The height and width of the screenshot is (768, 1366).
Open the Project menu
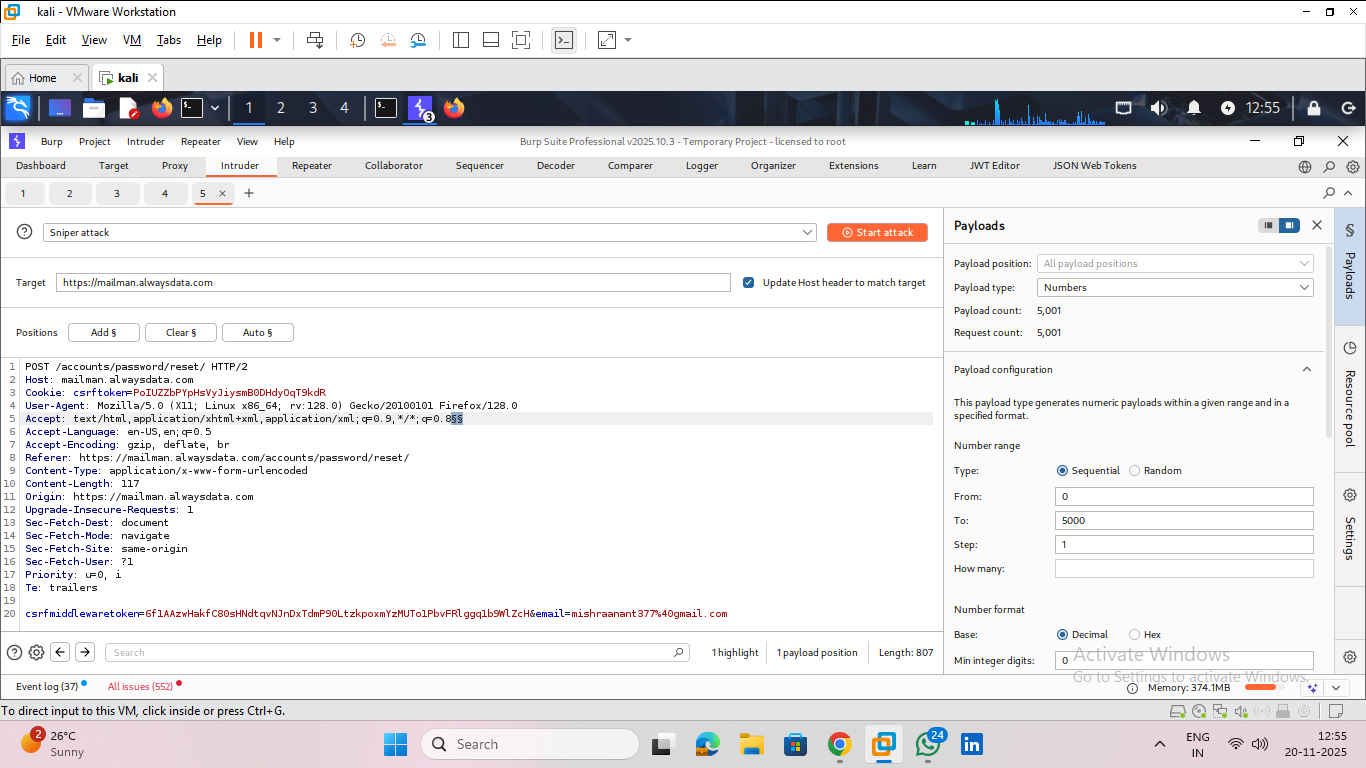95,142
